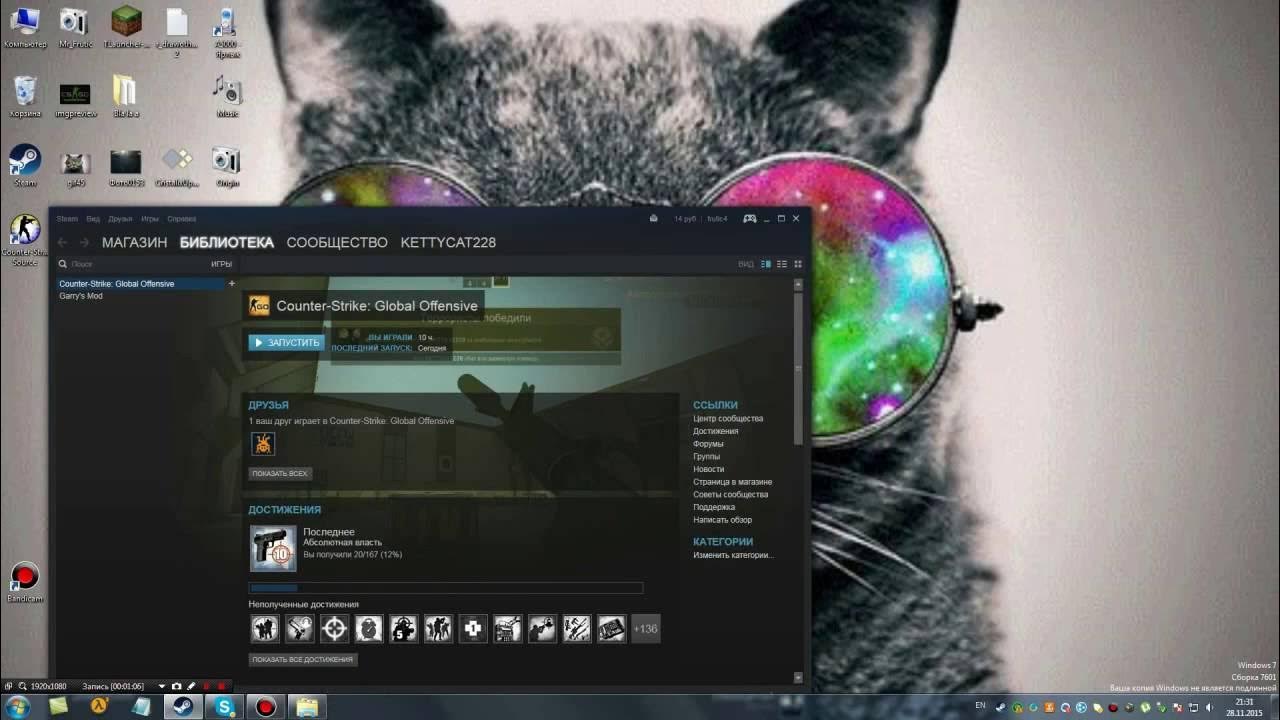Open the Steam menu
This screenshot has height=720, width=1280.
[67, 218]
